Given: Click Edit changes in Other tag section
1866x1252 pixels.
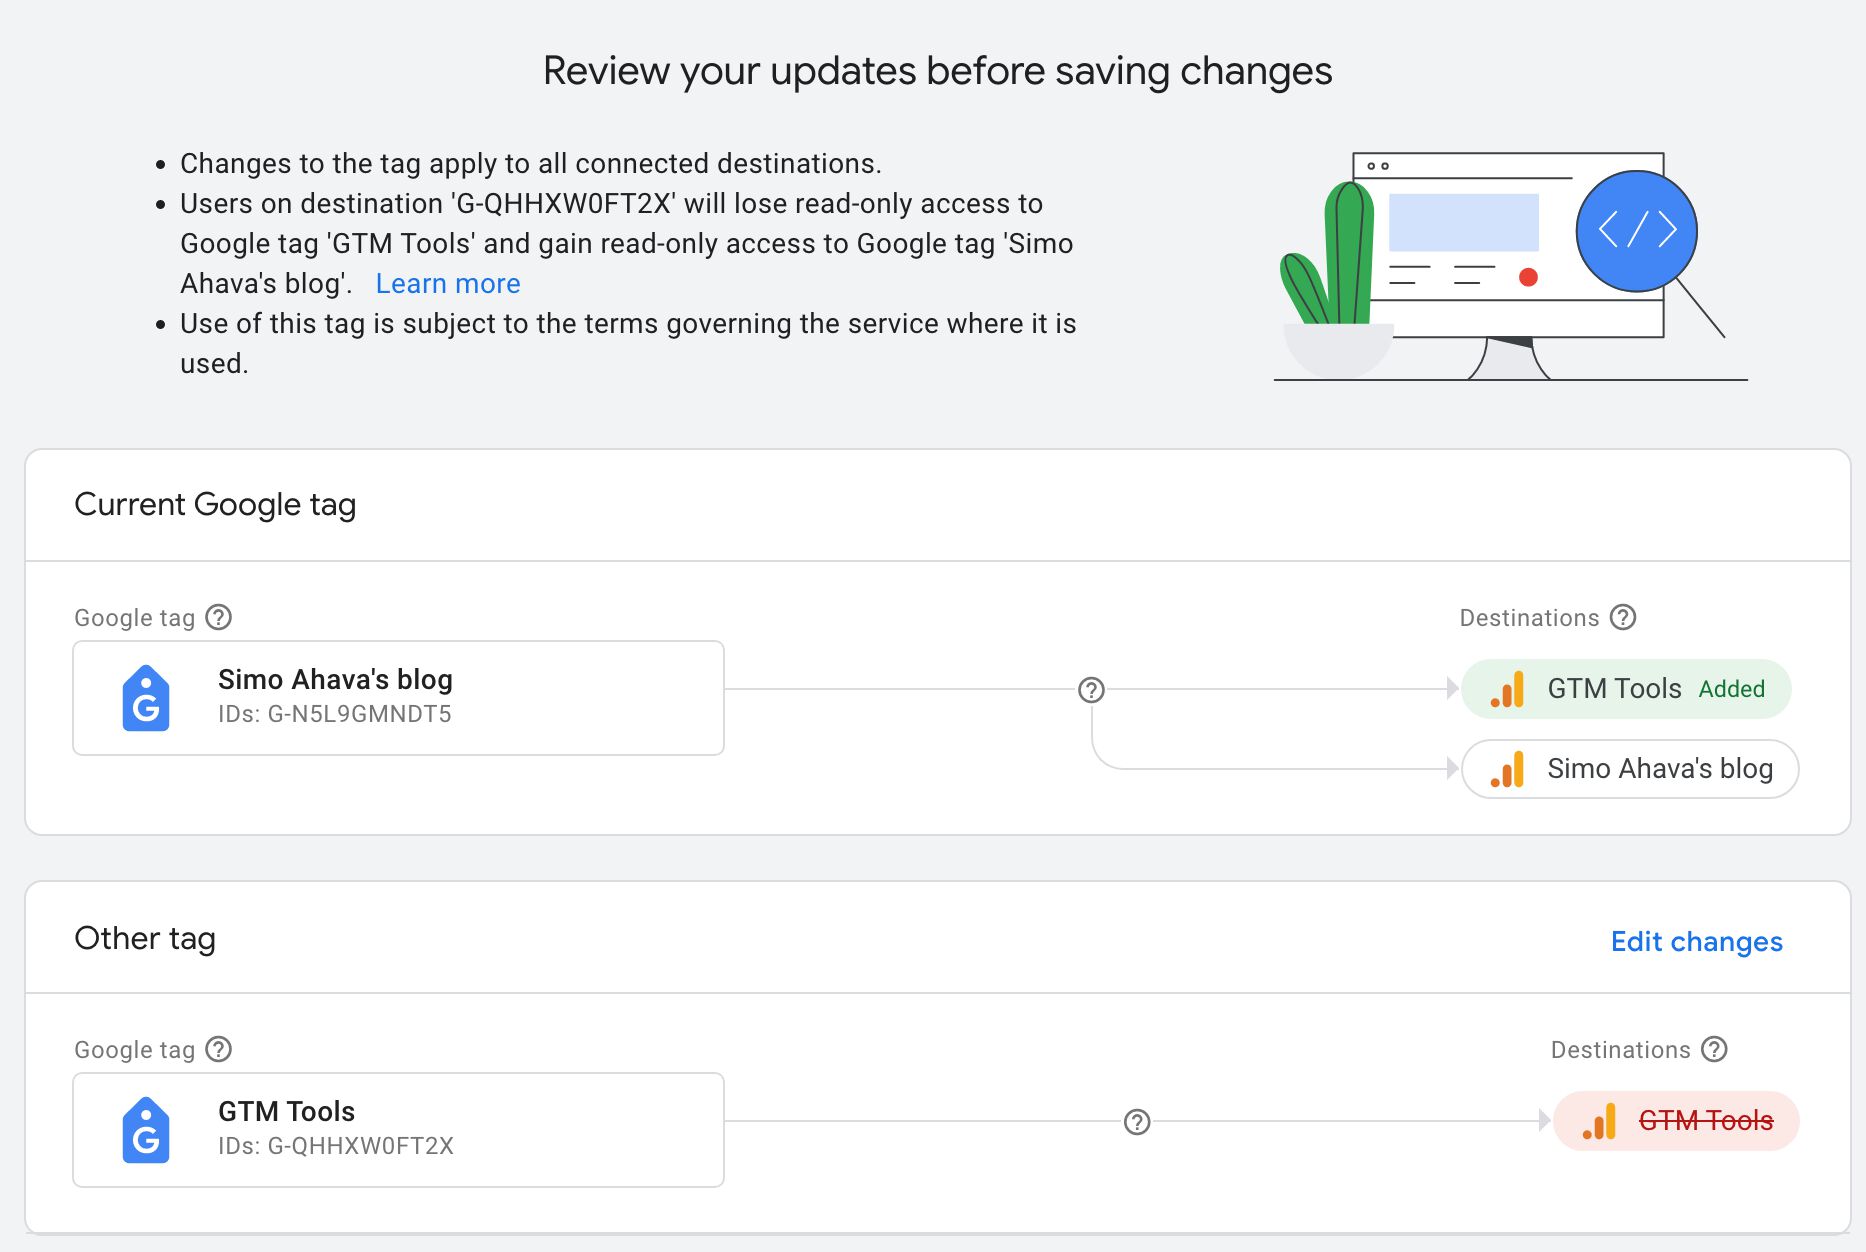Looking at the screenshot, I should [x=1696, y=941].
